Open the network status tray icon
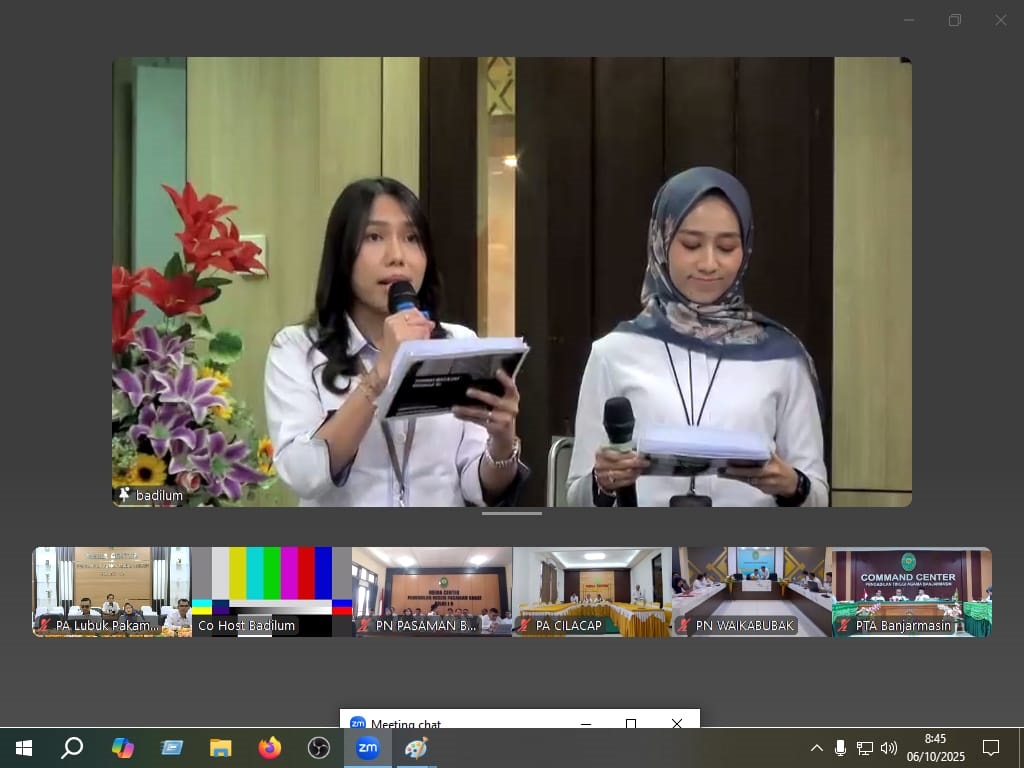This screenshot has height=768, width=1024. (x=864, y=747)
